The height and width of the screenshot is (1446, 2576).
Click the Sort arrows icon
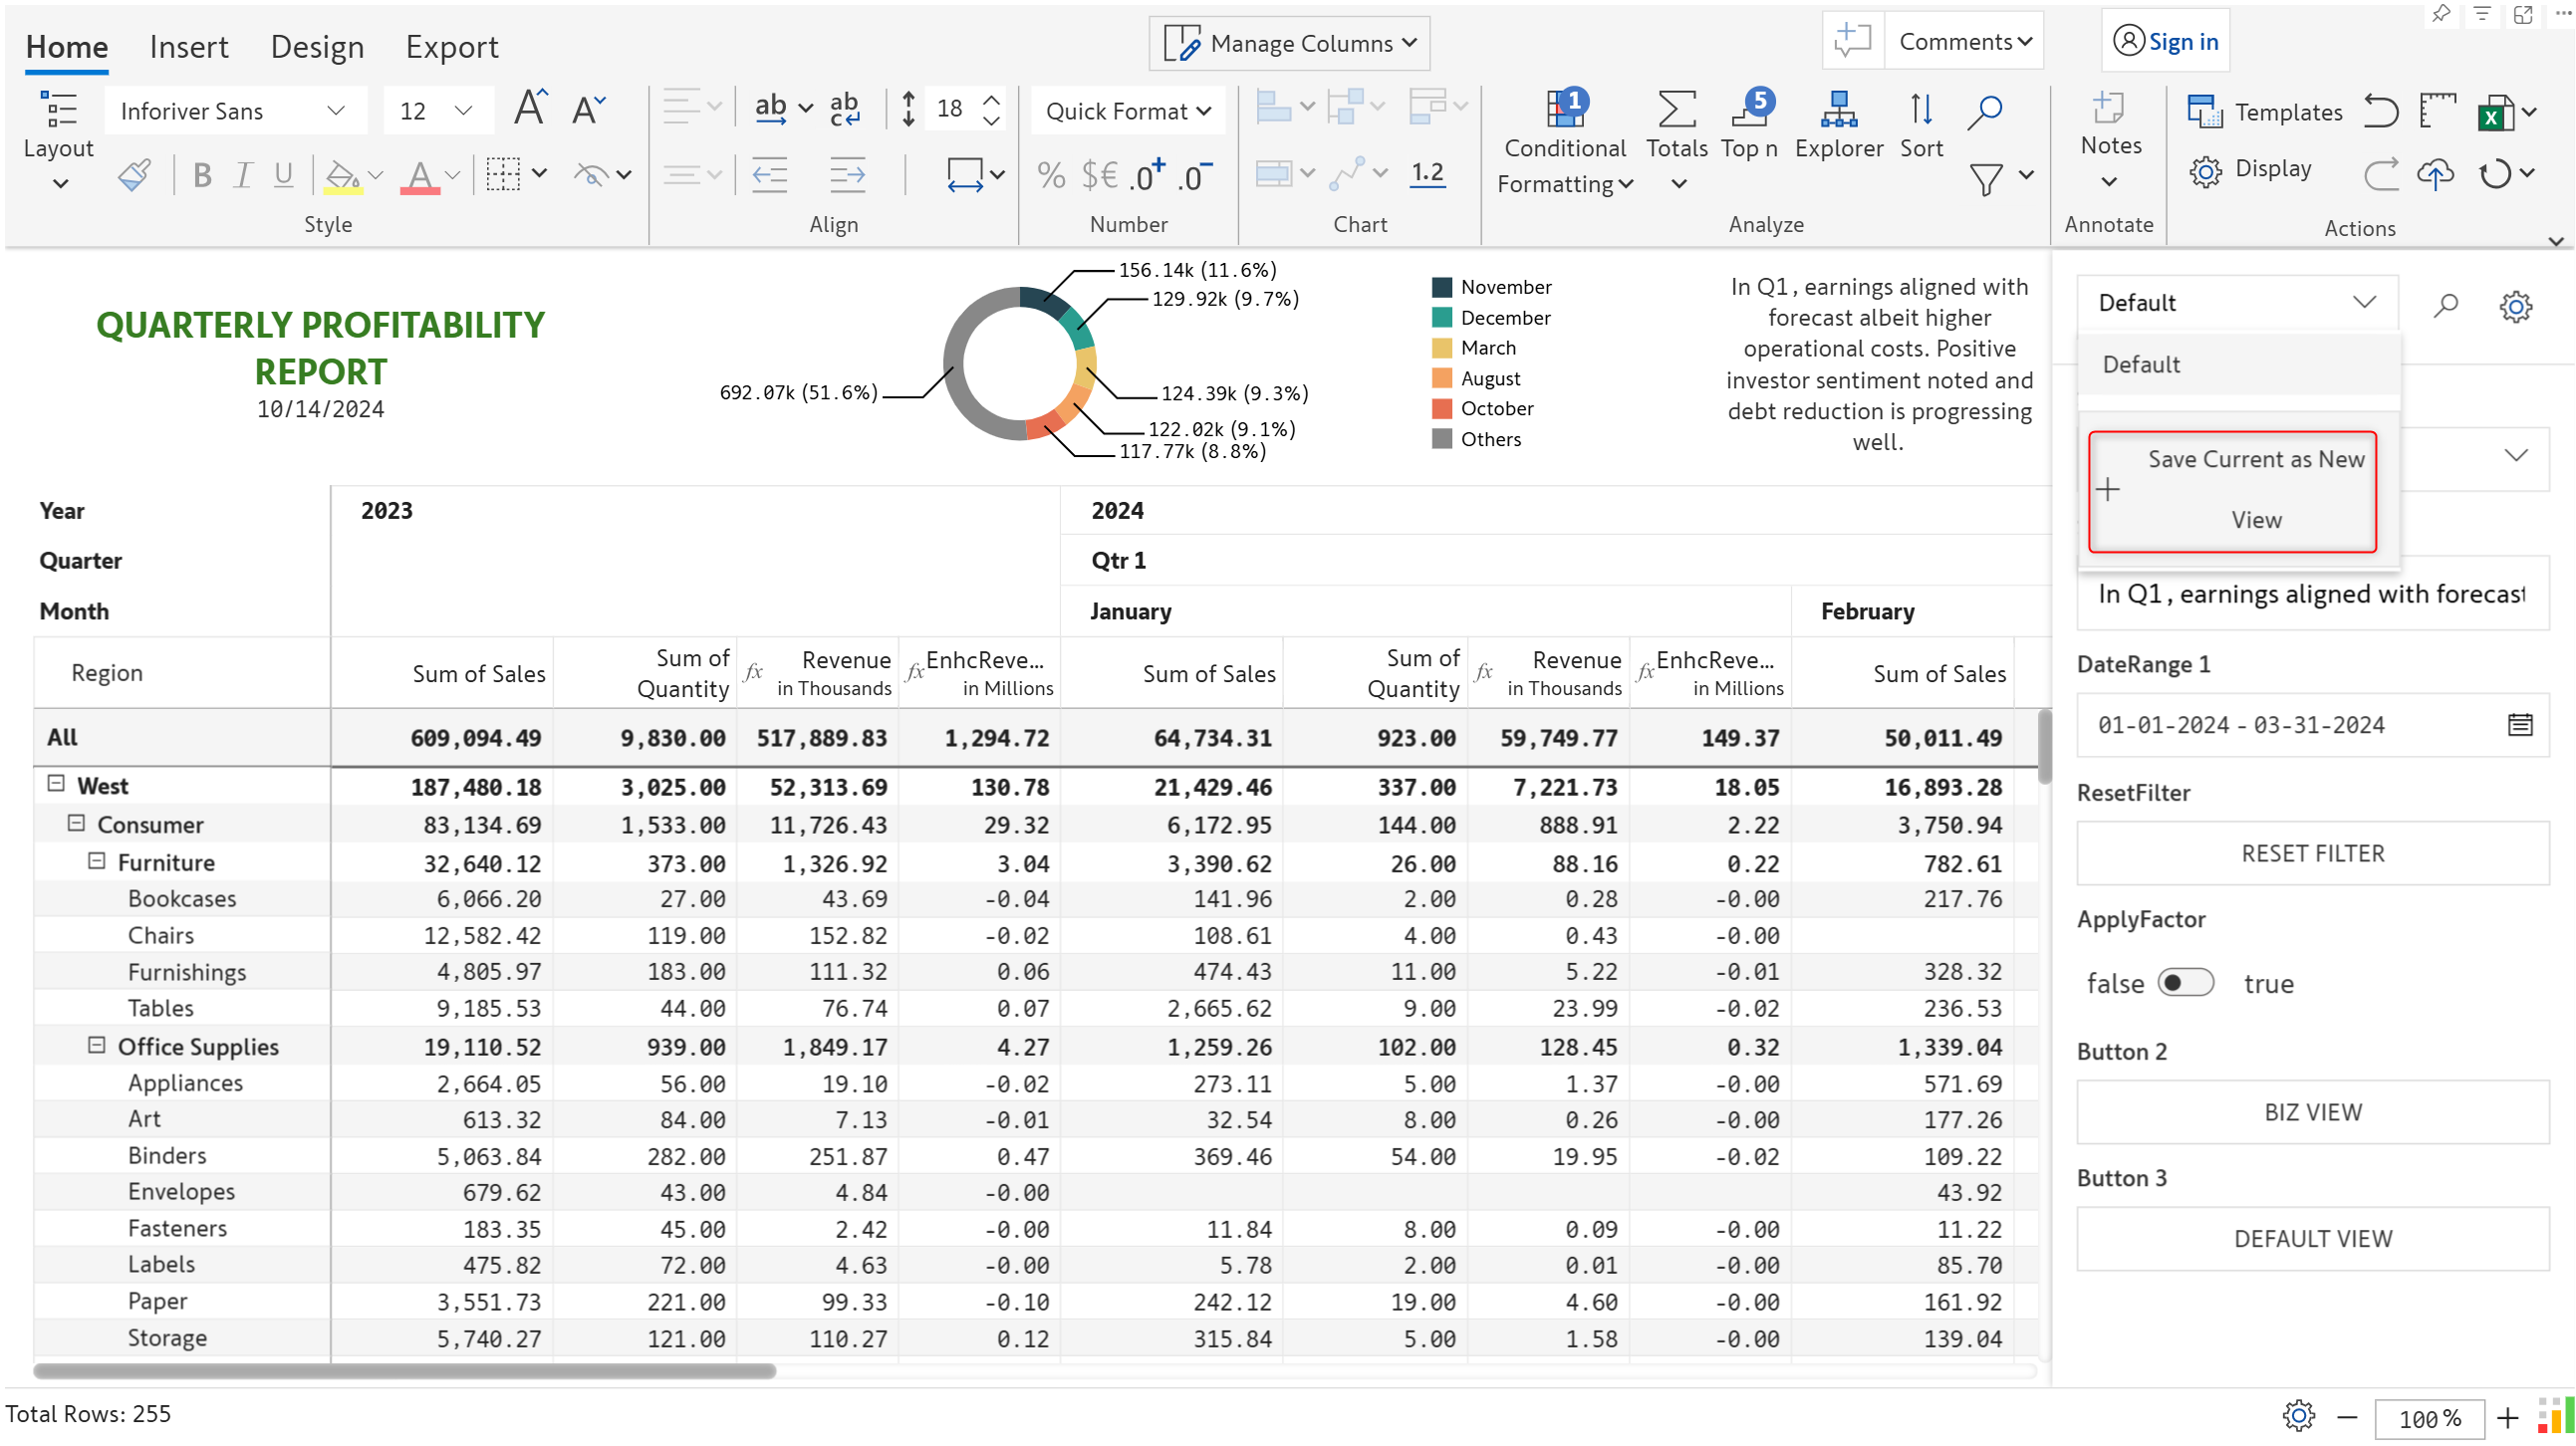[x=1920, y=110]
